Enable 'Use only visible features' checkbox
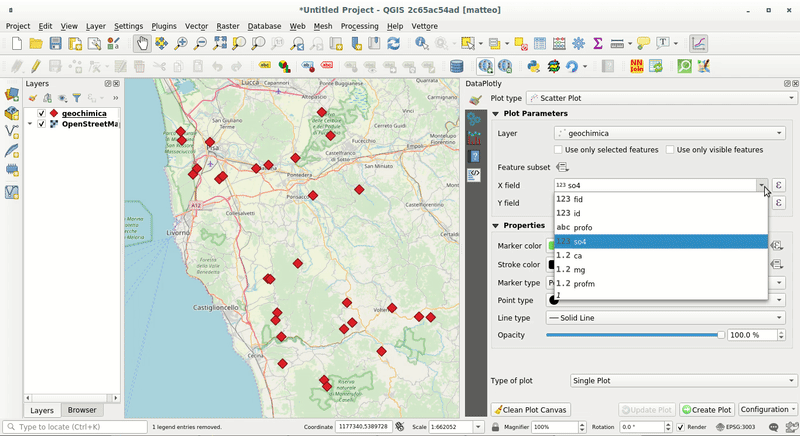The height and width of the screenshot is (436, 800). point(670,150)
